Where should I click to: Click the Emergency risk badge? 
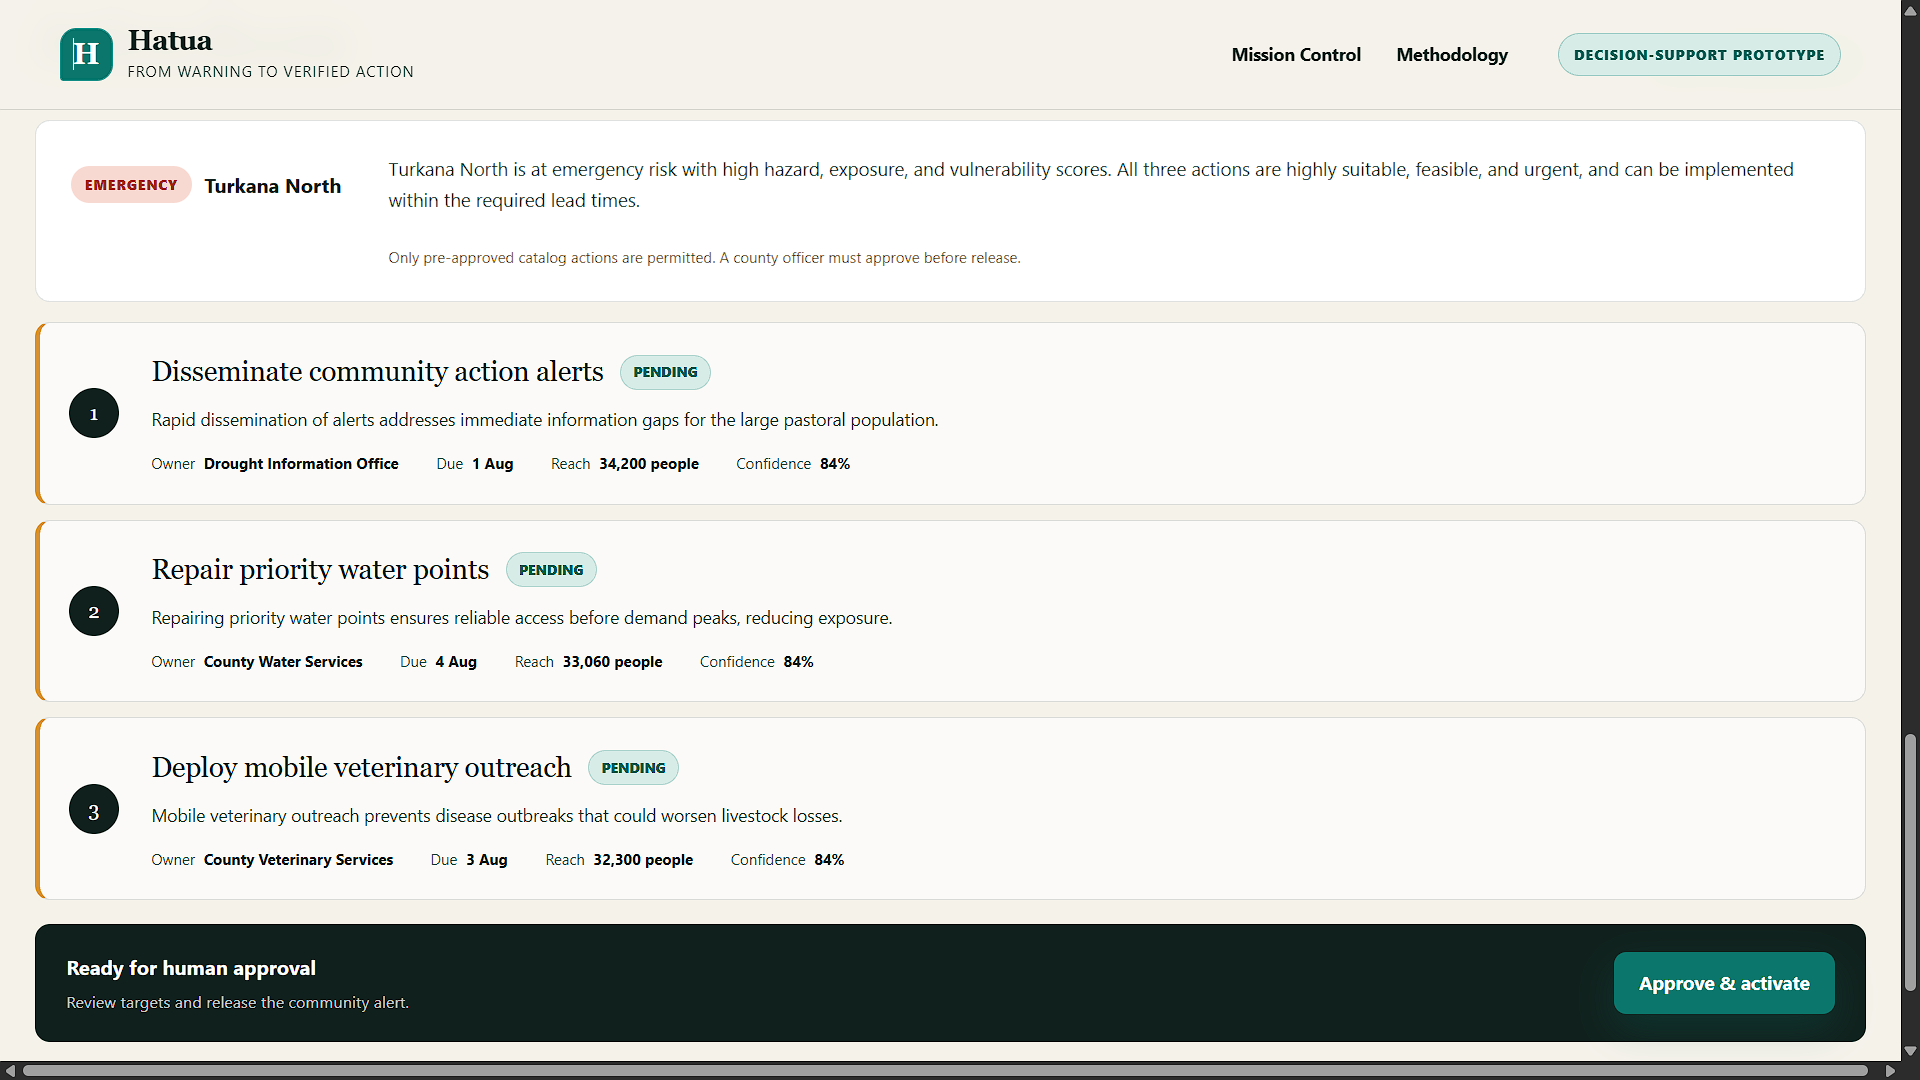(x=131, y=185)
